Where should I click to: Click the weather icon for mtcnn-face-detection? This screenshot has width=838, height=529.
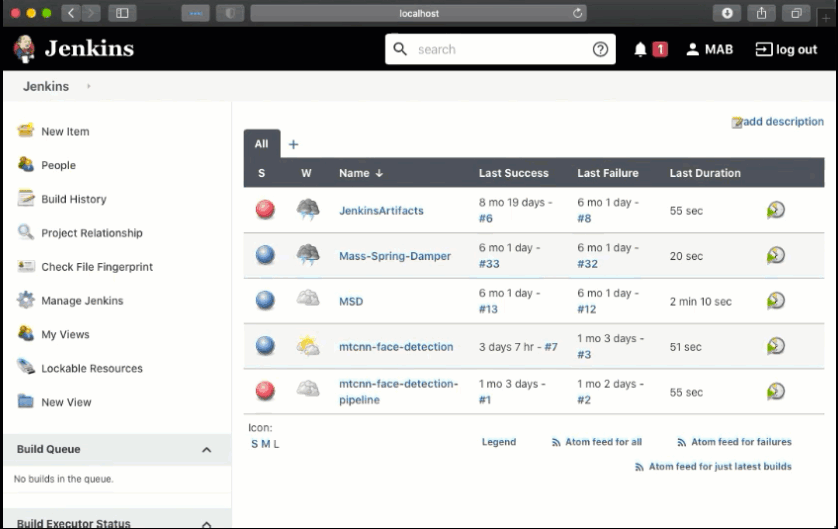pyautogui.click(x=307, y=346)
